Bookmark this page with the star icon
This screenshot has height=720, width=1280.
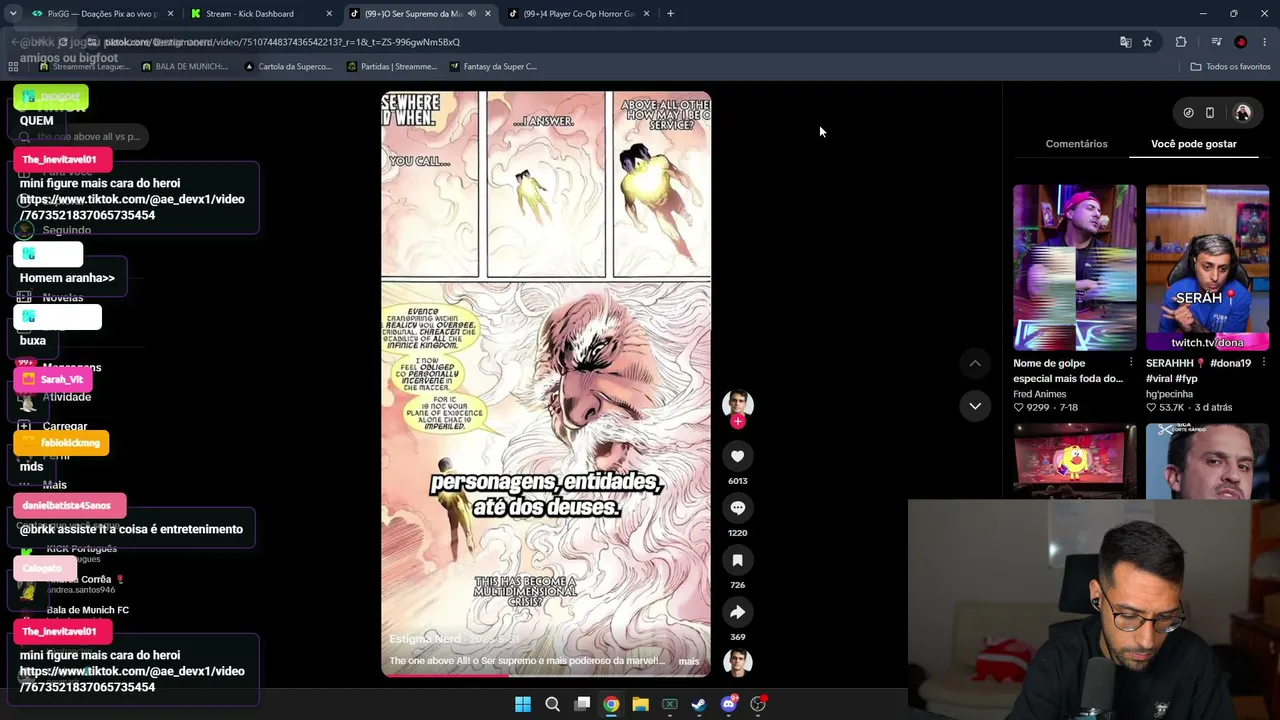(x=1147, y=42)
